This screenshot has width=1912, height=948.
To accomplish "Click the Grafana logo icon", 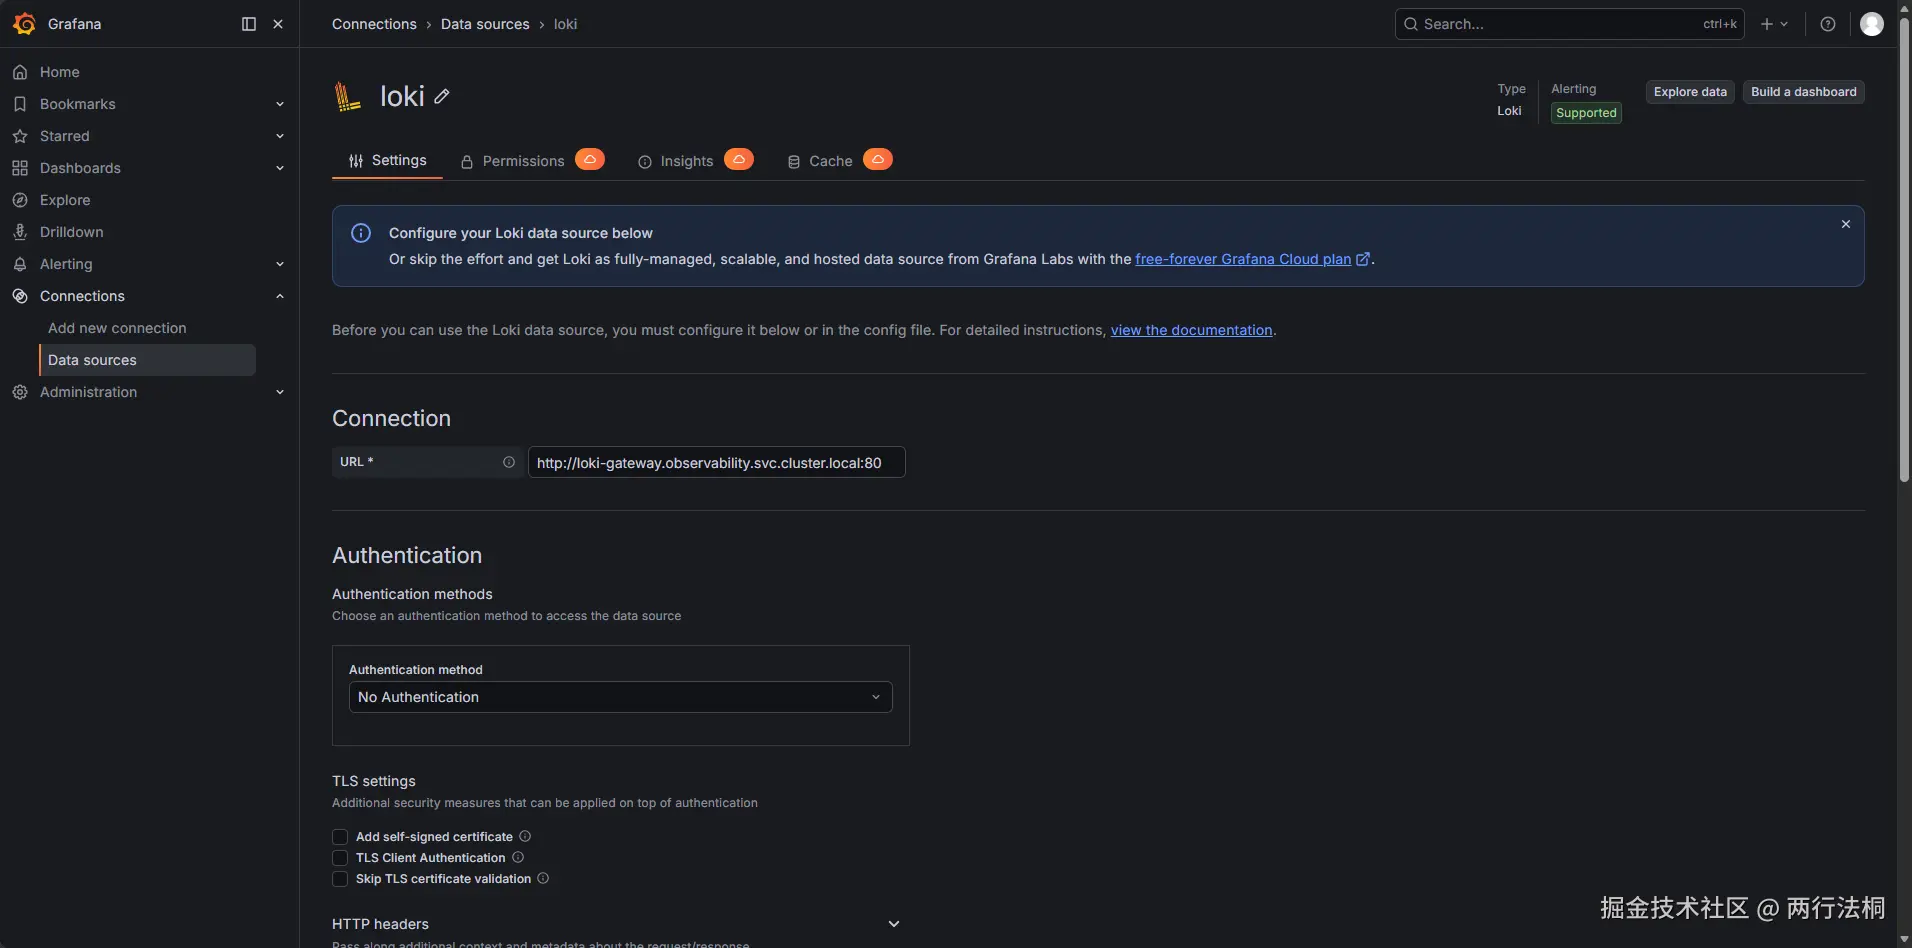I will (24, 24).
